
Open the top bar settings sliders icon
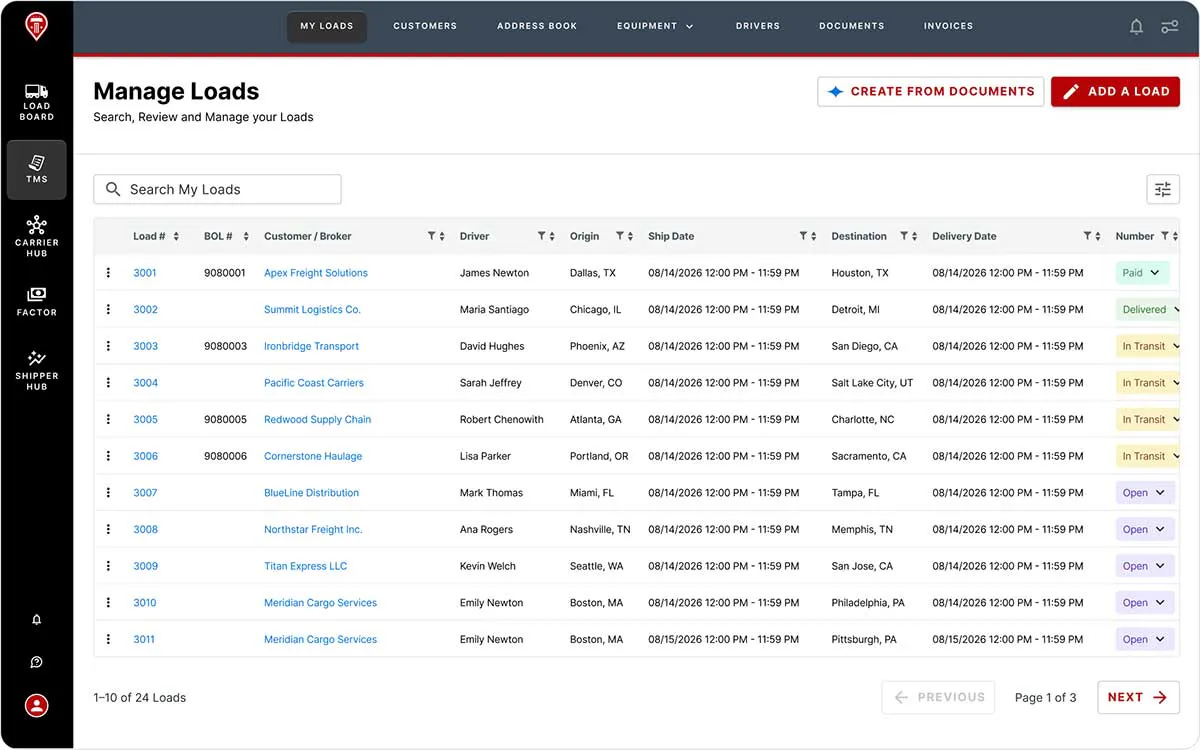(1169, 27)
